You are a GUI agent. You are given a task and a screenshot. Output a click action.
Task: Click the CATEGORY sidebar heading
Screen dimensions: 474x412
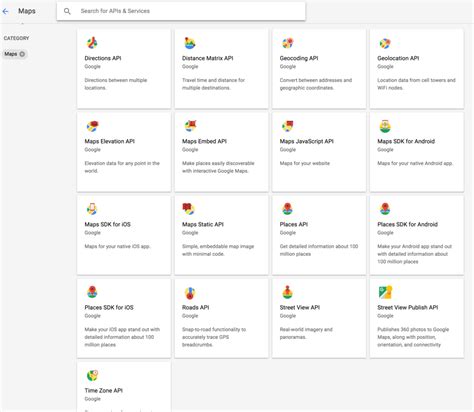16,38
